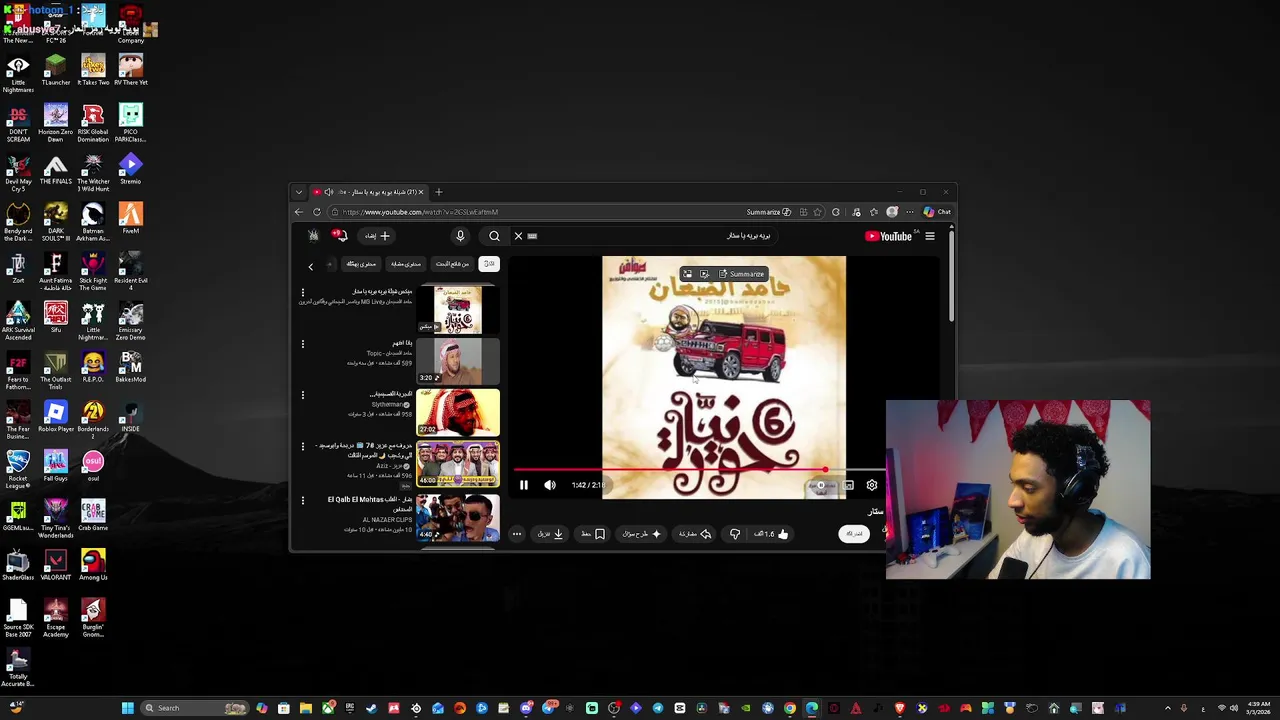1280x720 pixels.
Task: Click the white Subscribe button
Action: click(x=853, y=534)
